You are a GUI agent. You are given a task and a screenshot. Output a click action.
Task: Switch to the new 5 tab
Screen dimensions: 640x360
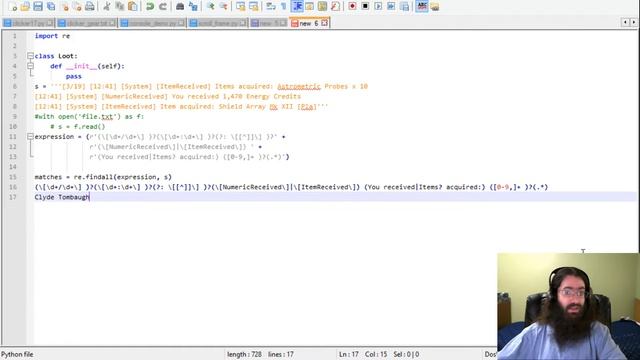coord(269,23)
